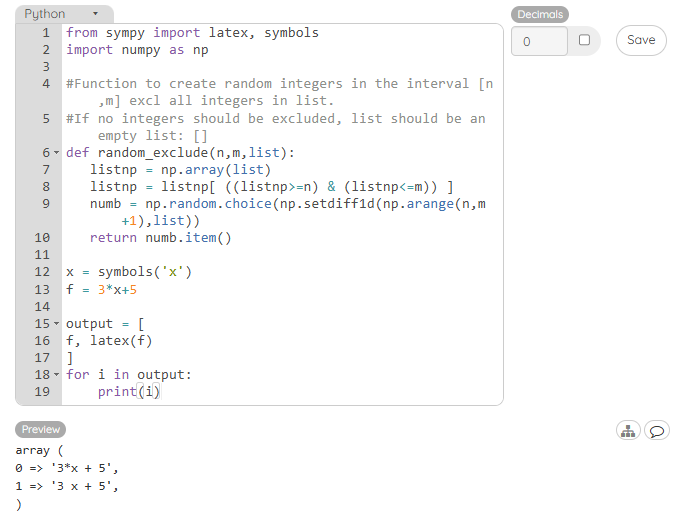Place cursor on the 'import numpy as np' line
This screenshot has width=693, height=523.
coord(137,50)
